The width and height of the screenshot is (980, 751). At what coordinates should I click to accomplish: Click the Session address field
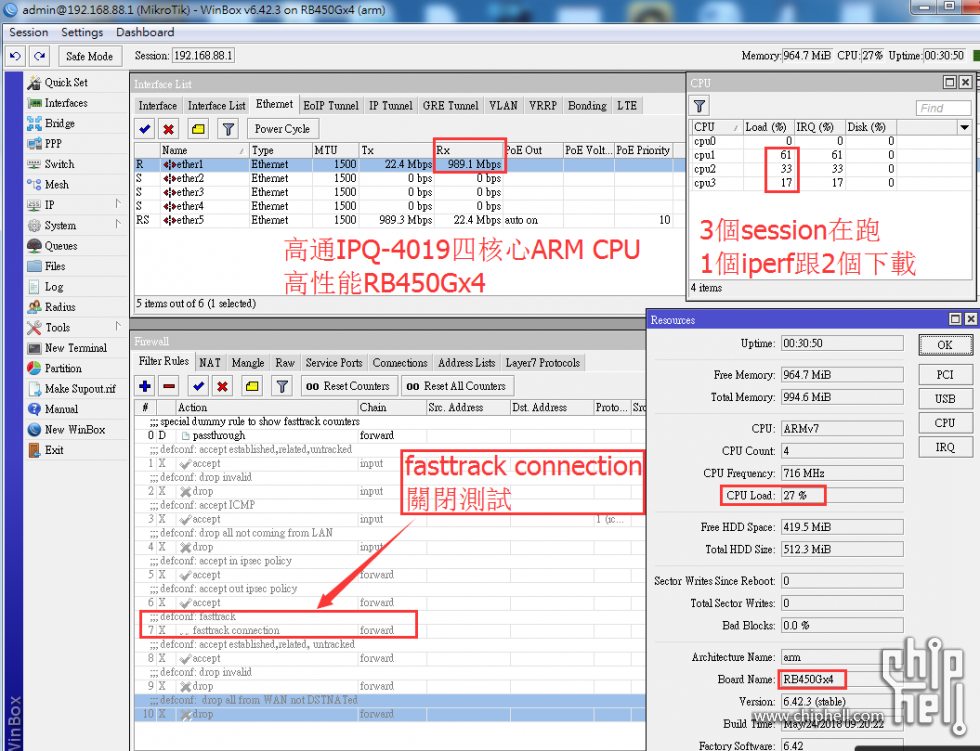[x=203, y=56]
